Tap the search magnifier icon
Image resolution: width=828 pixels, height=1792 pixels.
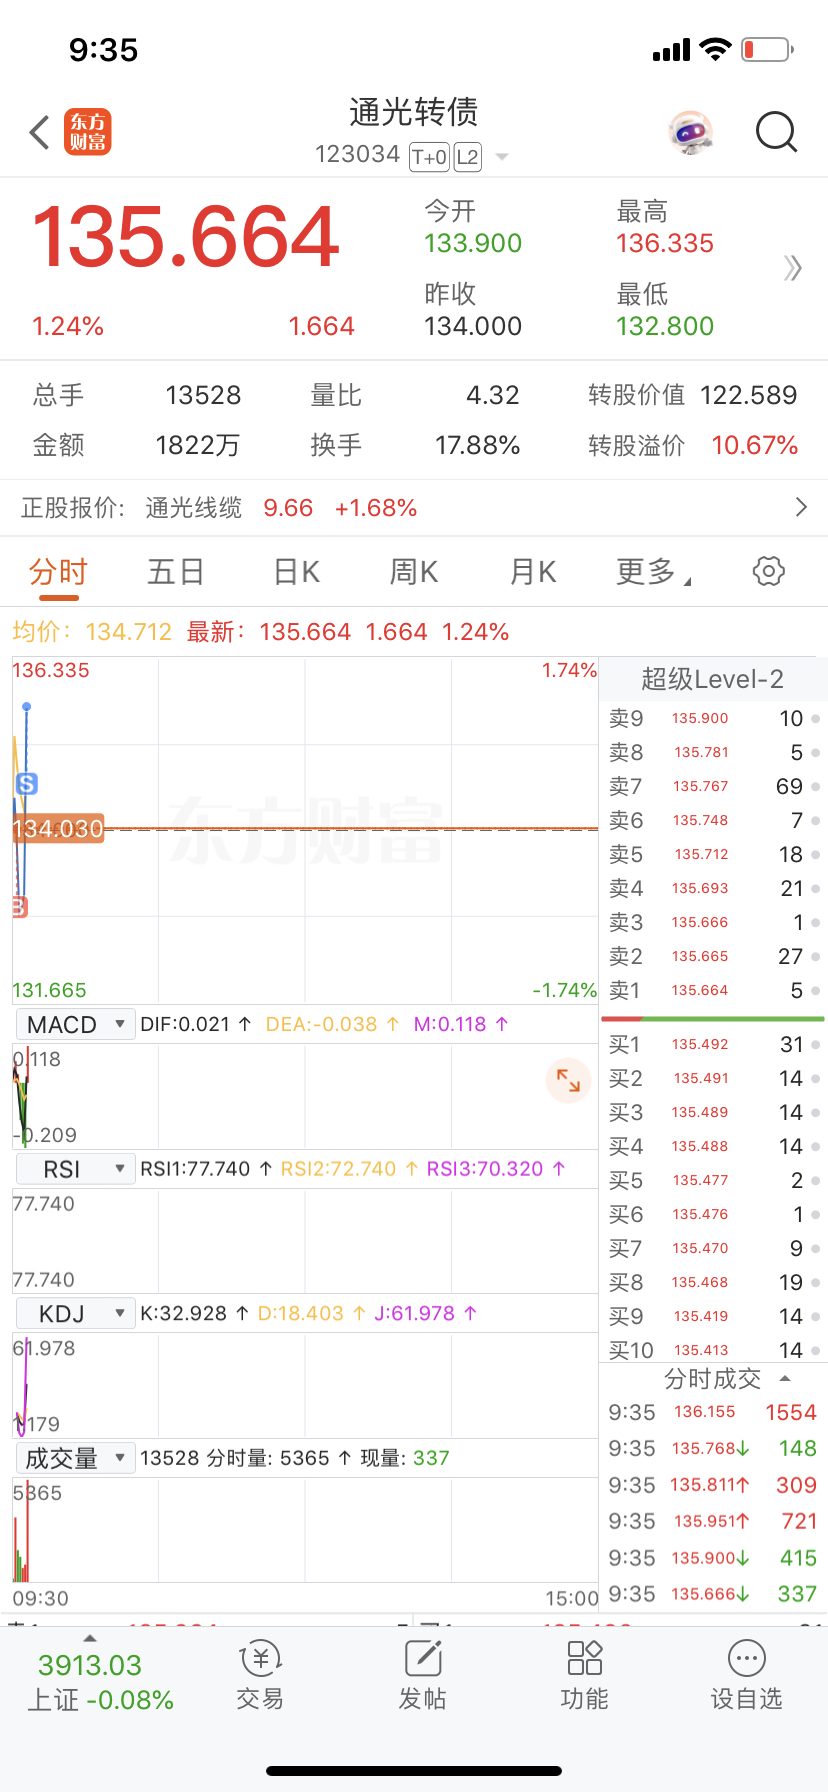(776, 132)
